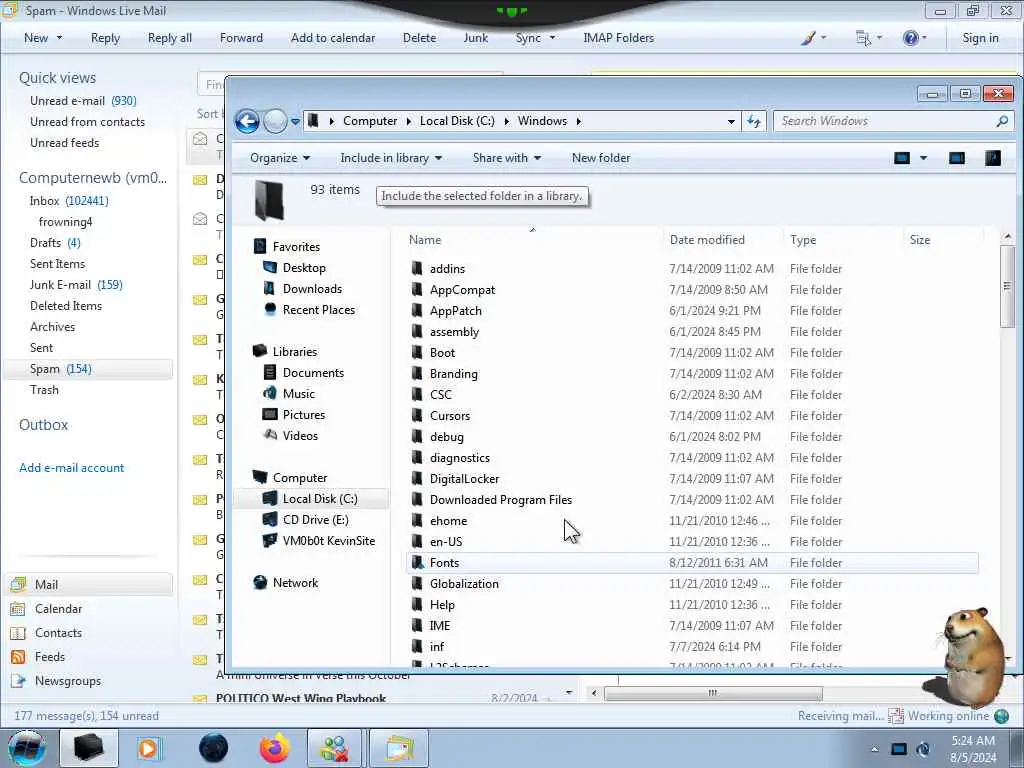The image size is (1024, 768).
Task: Open the recent pages dropdown next to forward button
Action: coord(295,121)
